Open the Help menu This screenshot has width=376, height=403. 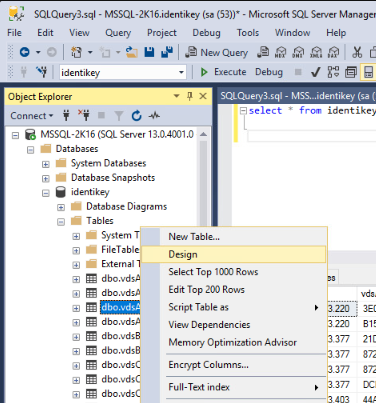coord(336,33)
